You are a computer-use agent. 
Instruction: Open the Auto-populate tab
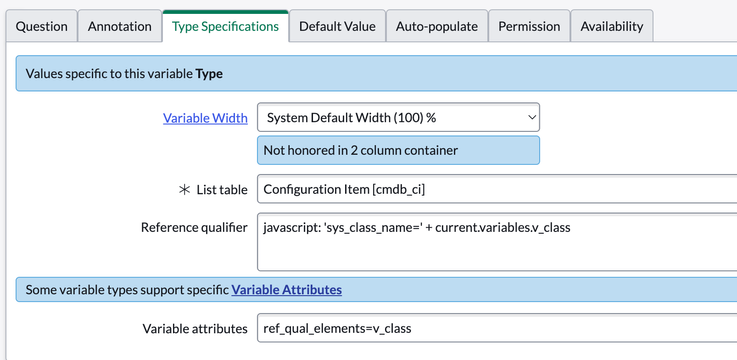point(437,26)
